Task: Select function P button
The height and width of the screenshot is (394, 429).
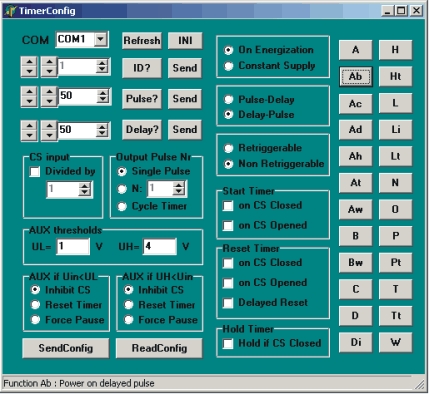Action: 395,236
